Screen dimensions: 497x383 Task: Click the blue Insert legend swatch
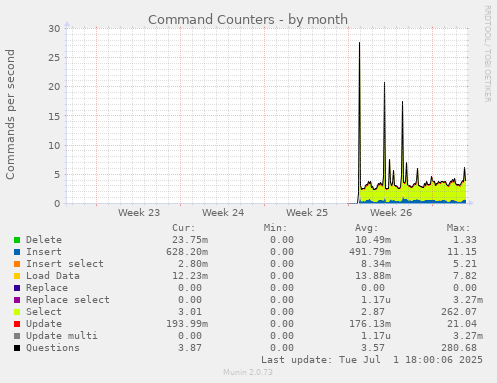(x=17, y=252)
